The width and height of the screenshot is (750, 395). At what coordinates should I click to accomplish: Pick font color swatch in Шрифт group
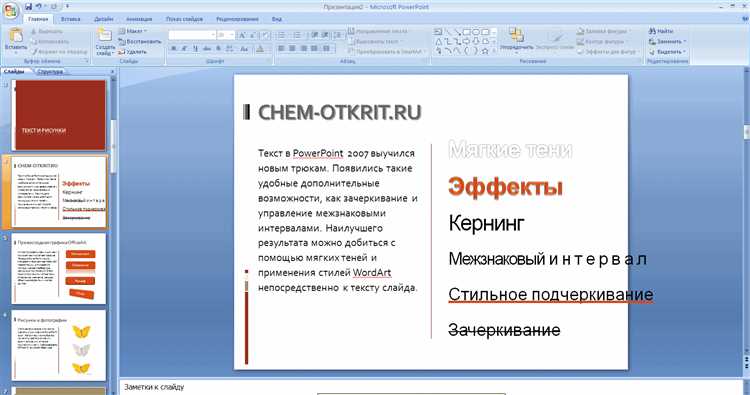[260, 49]
